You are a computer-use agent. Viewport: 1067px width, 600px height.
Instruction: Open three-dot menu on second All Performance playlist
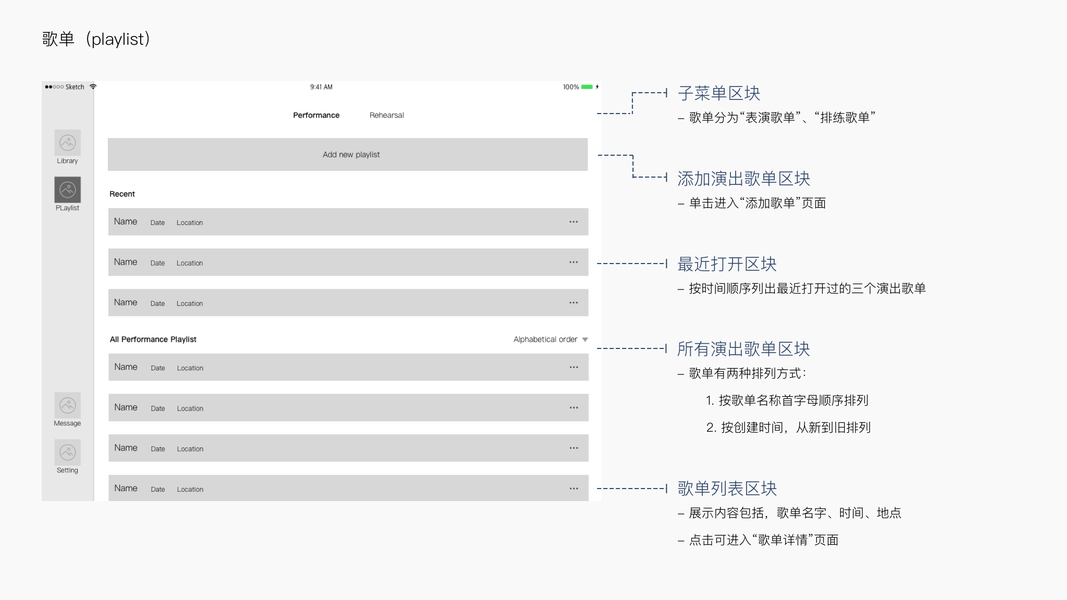coord(574,407)
